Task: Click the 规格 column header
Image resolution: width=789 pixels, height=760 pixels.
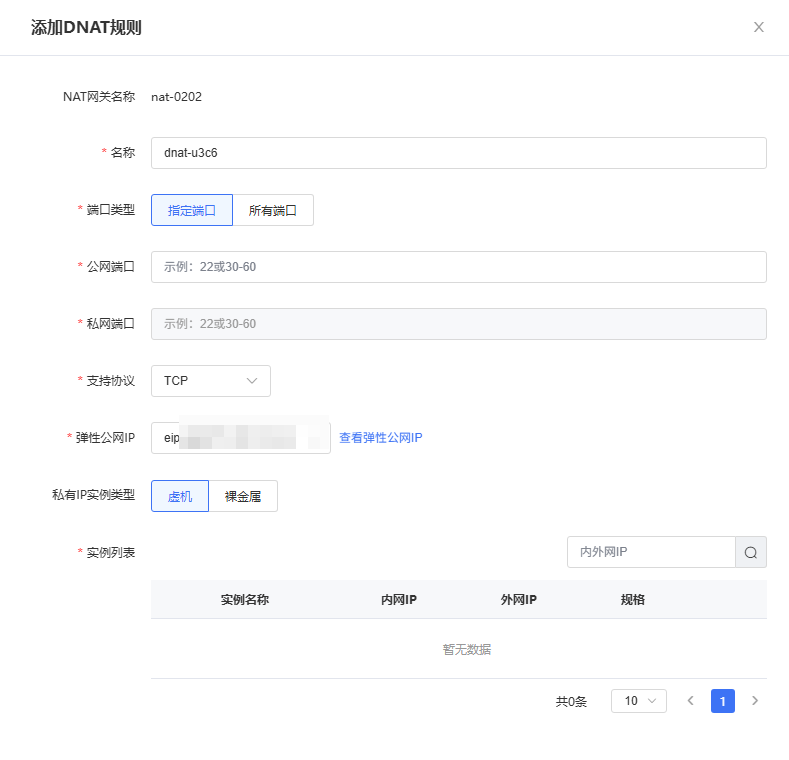Action: pos(633,600)
